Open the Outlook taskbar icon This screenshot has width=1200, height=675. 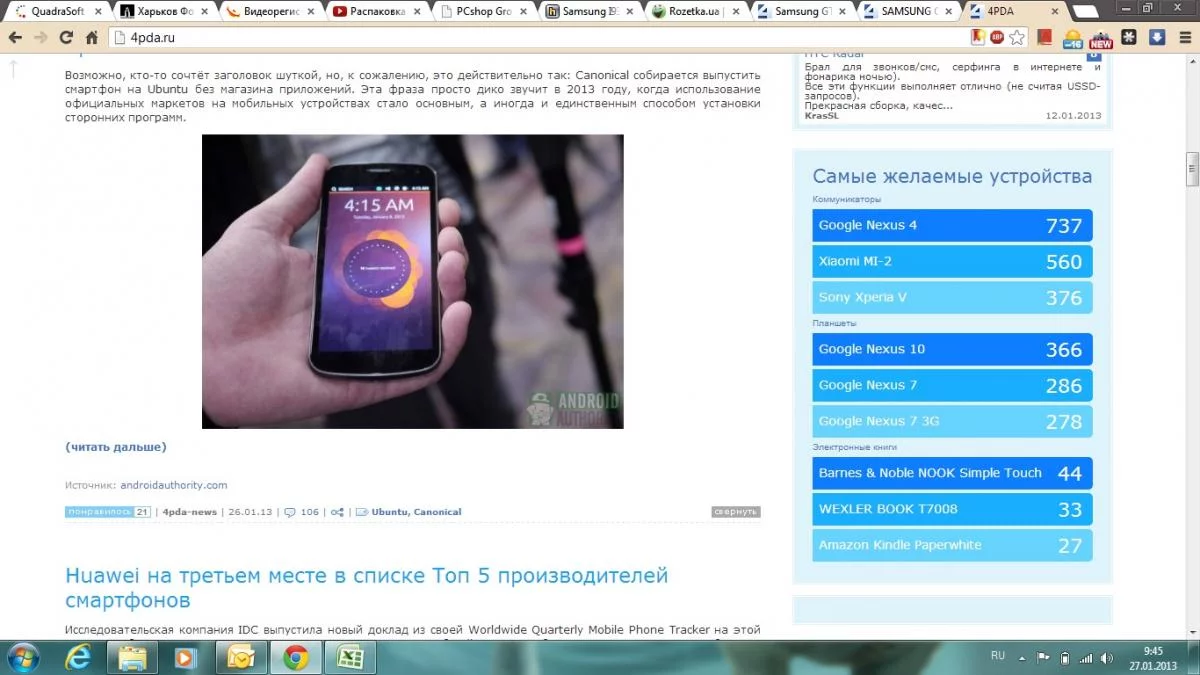[x=241, y=657]
